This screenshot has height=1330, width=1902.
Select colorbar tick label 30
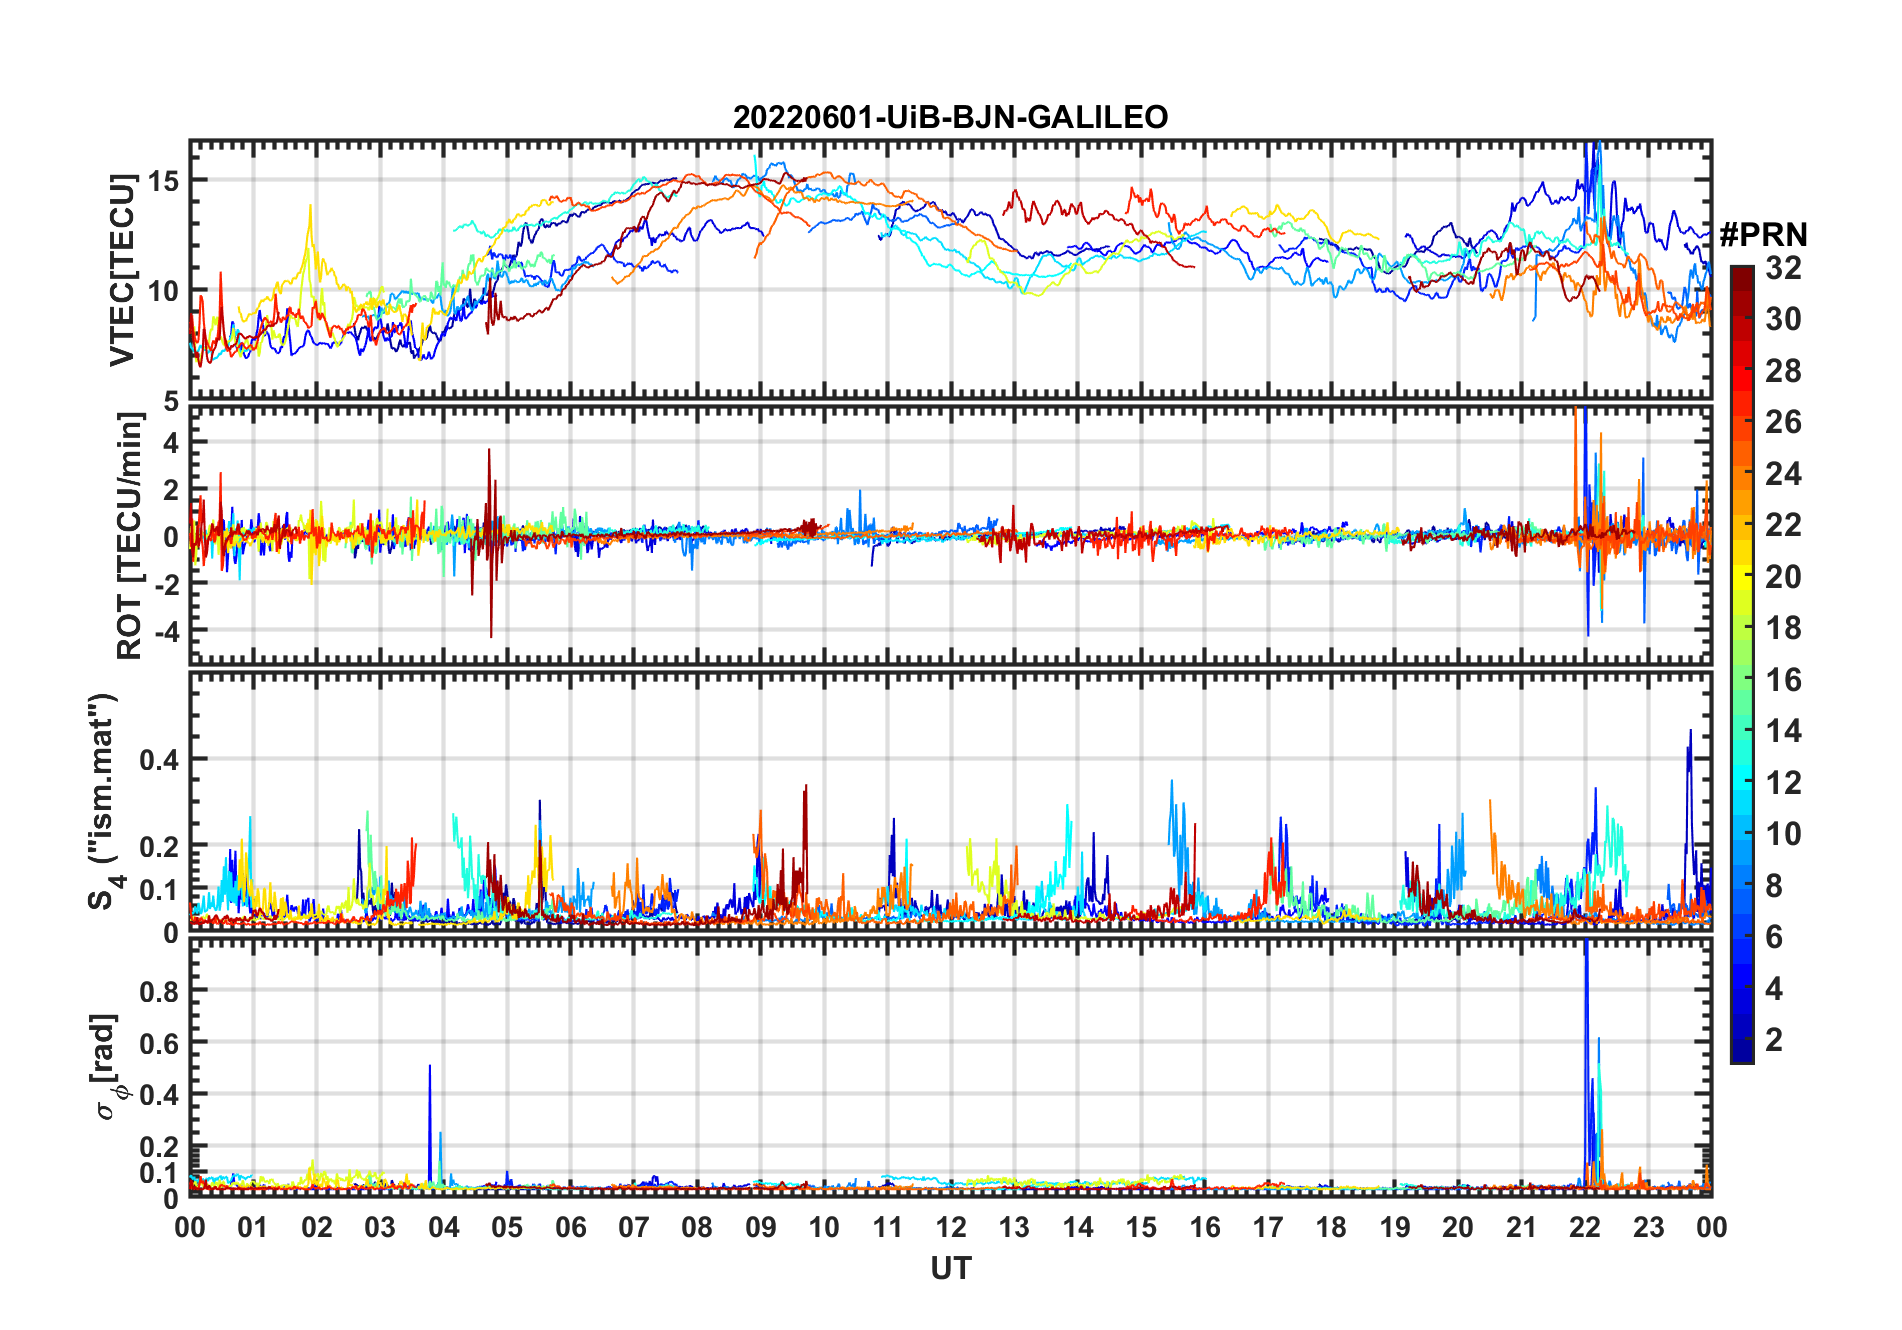1783,319
